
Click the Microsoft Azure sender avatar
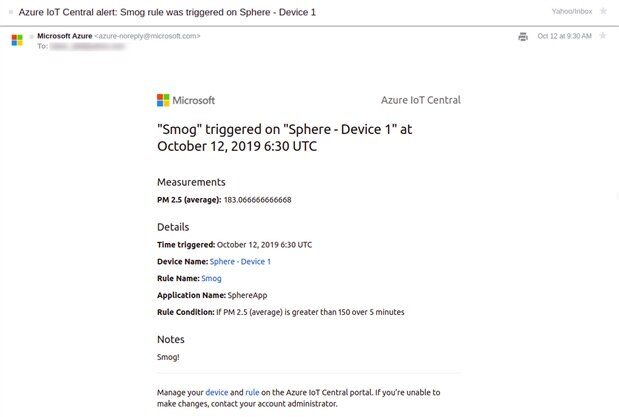[x=17, y=40]
